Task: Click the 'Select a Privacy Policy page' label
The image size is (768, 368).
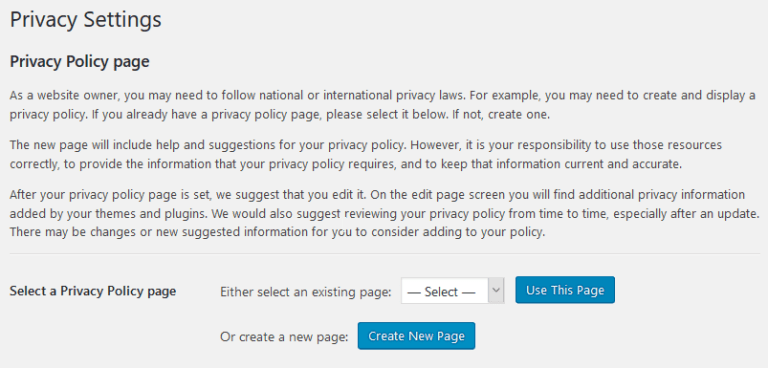Action: point(93,291)
